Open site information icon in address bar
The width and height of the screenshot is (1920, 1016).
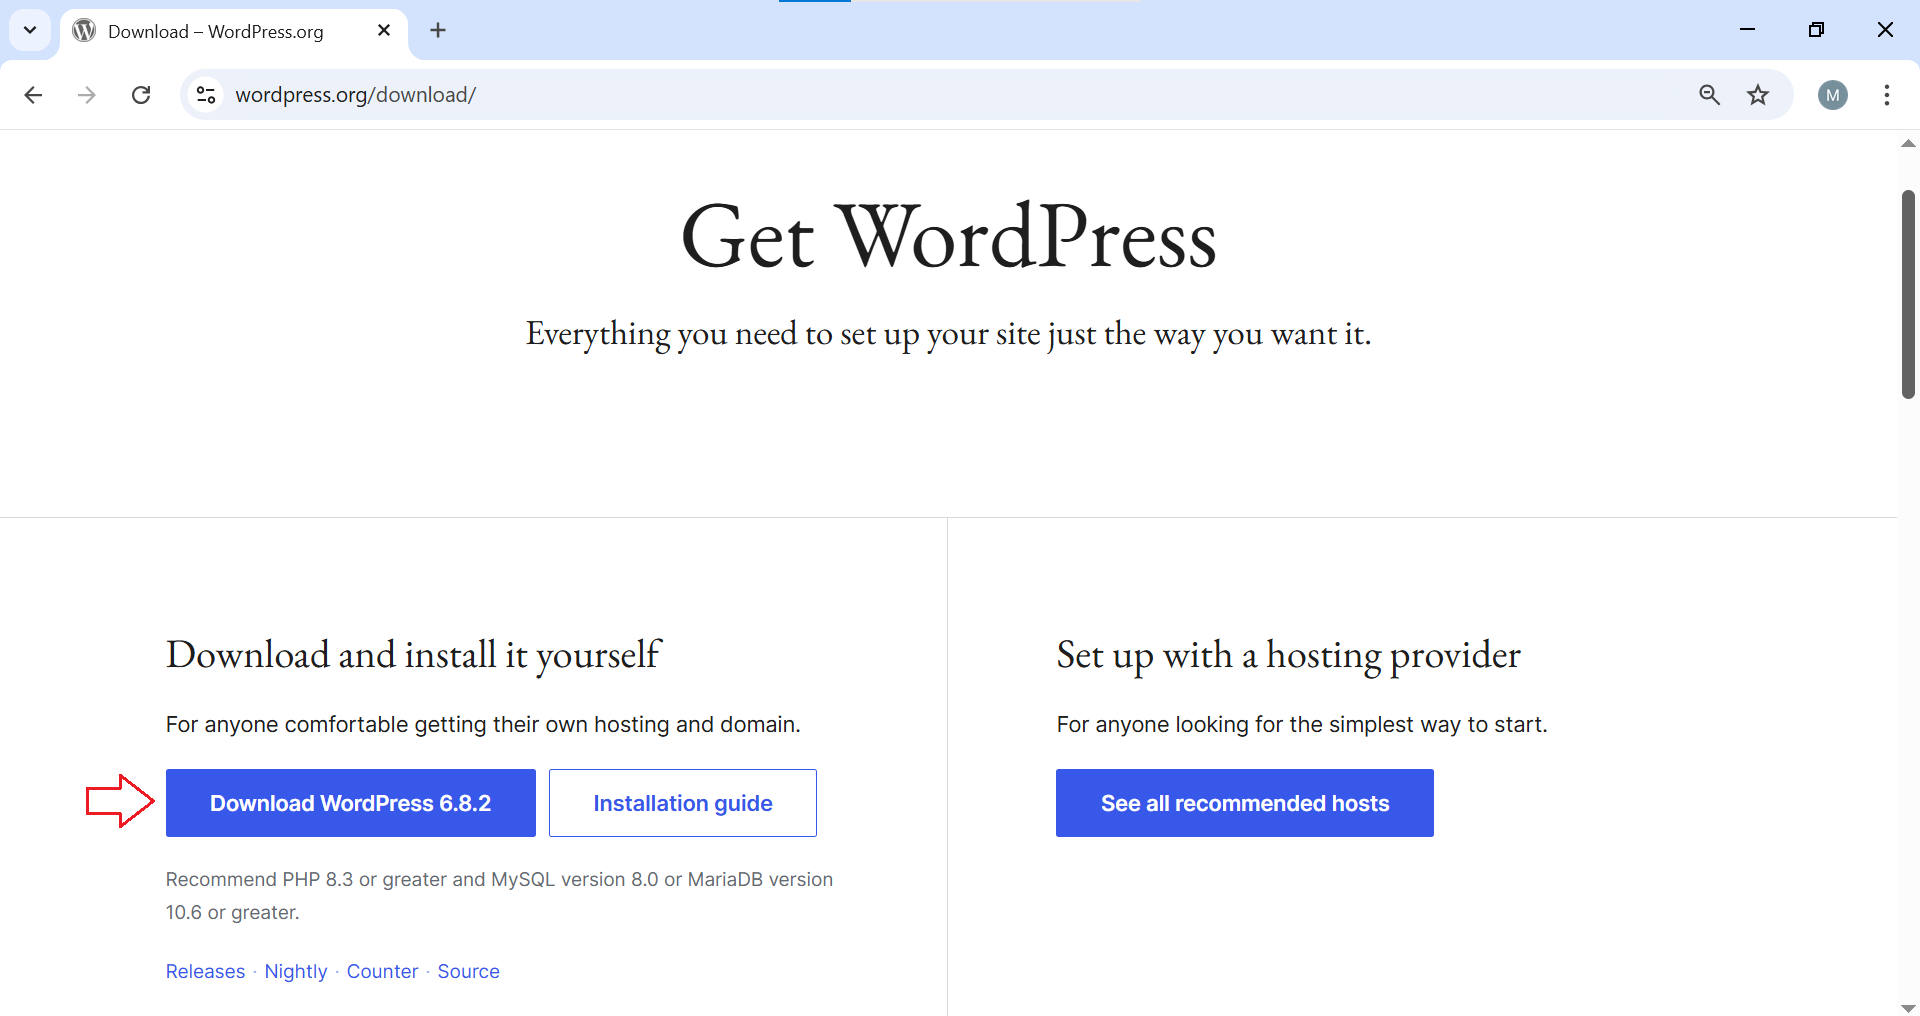click(x=206, y=95)
